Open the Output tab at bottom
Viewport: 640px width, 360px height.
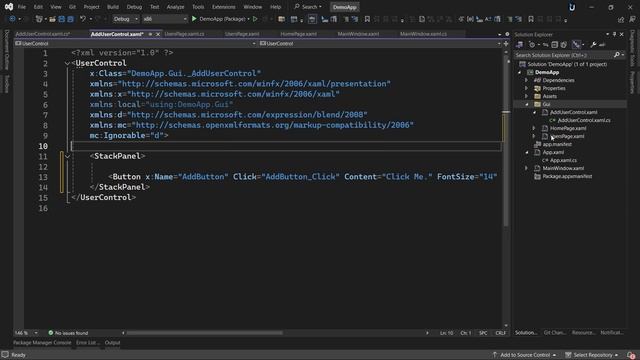(x=112, y=343)
